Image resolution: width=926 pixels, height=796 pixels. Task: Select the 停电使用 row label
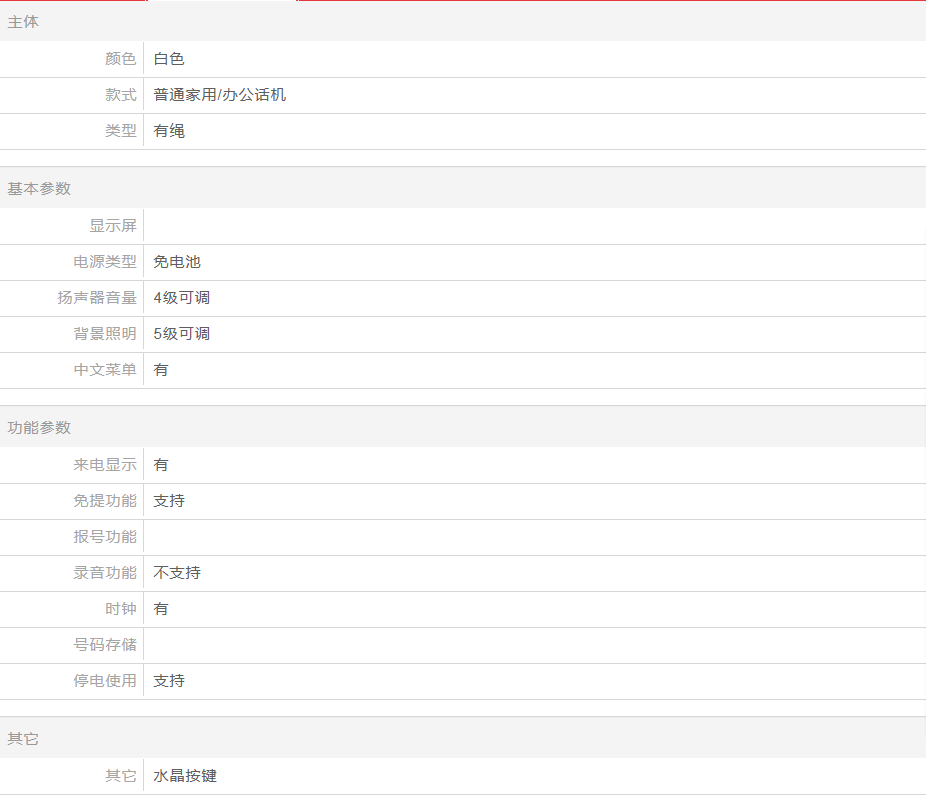click(105, 681)
